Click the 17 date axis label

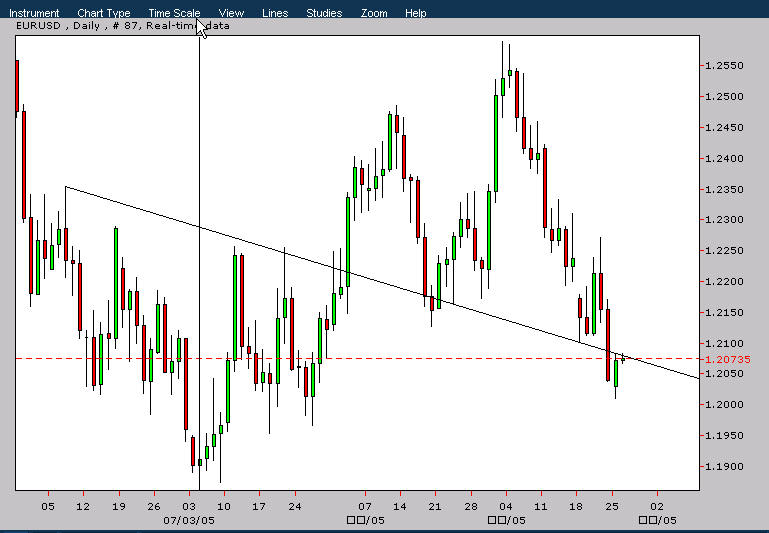[x=259, y=506]
